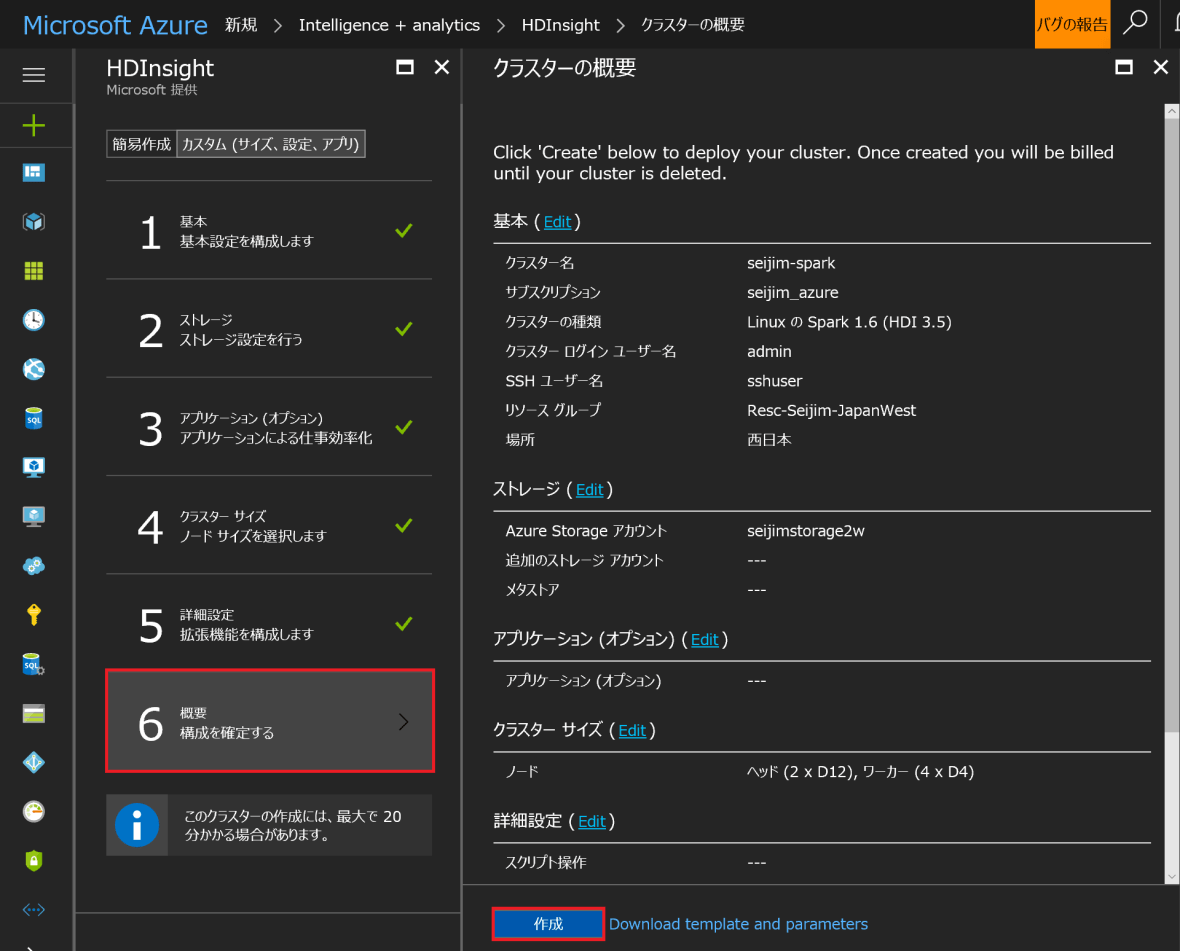Open step 6 概要 summary

(x=270, y=722)
